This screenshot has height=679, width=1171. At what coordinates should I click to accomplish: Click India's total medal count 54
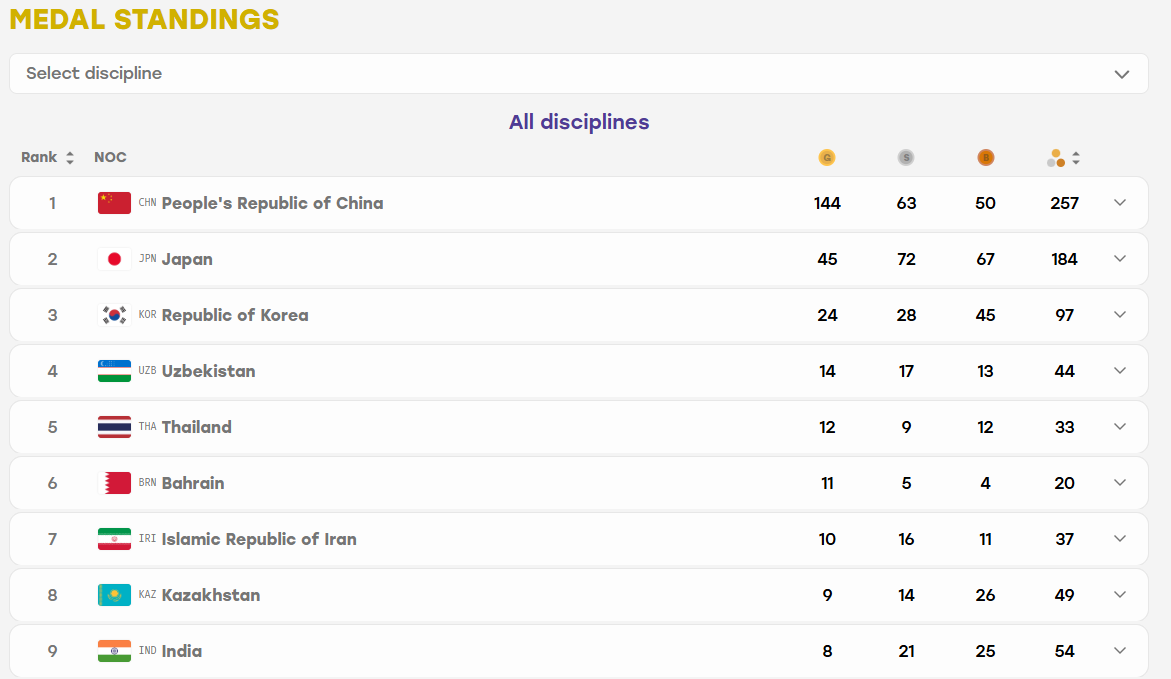click(1064, 651)
